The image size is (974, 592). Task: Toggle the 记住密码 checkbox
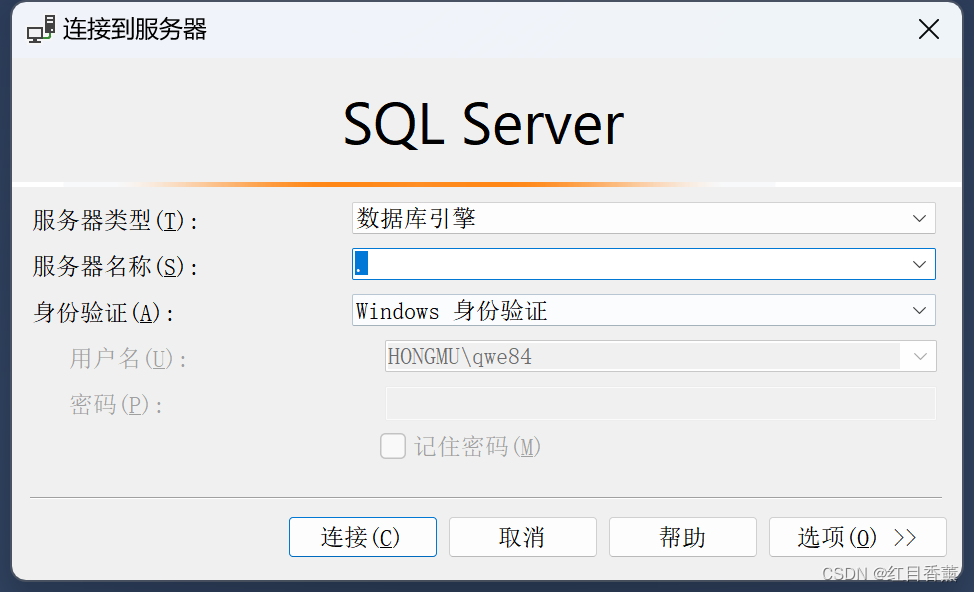393,446
